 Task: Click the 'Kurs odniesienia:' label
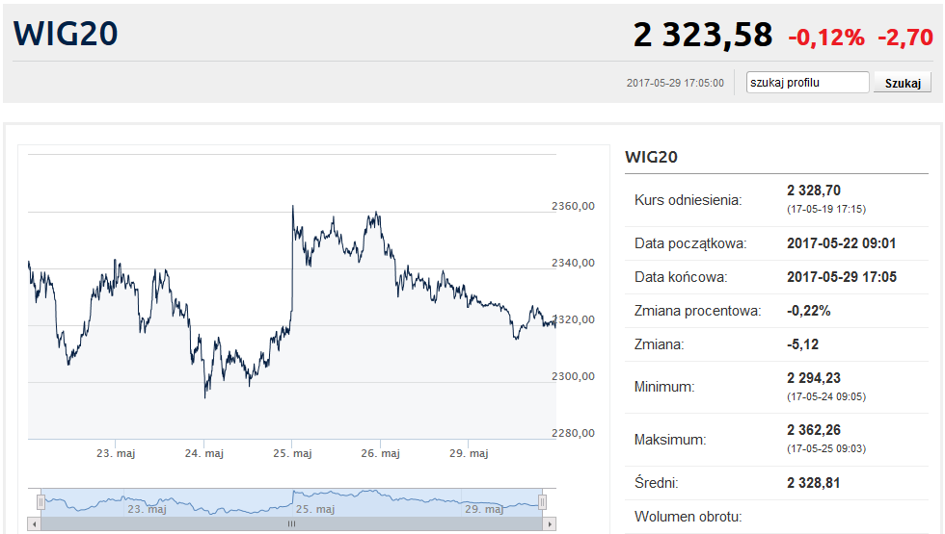click(x=688, y=200)
